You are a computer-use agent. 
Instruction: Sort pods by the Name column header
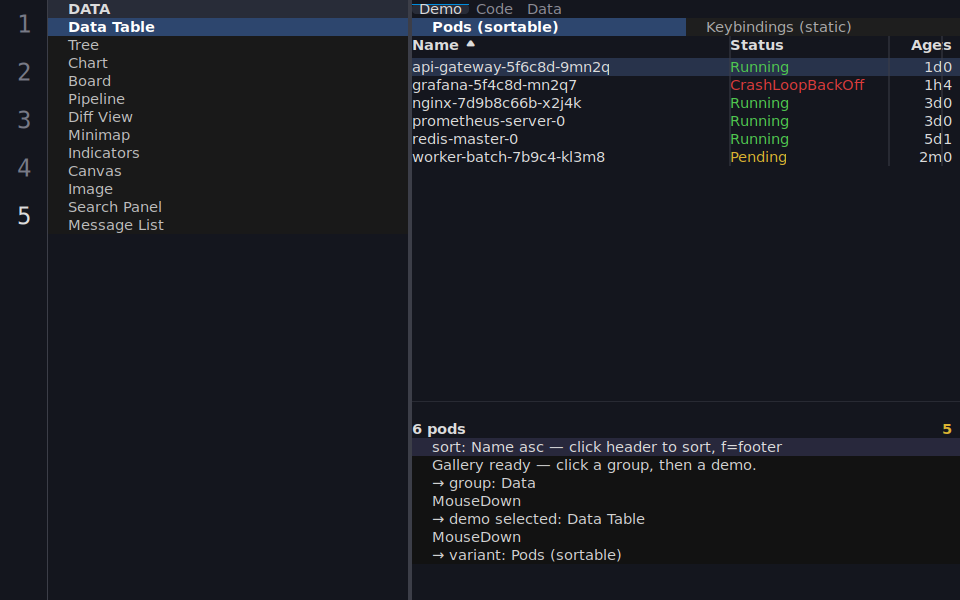(x=435, y=45)
